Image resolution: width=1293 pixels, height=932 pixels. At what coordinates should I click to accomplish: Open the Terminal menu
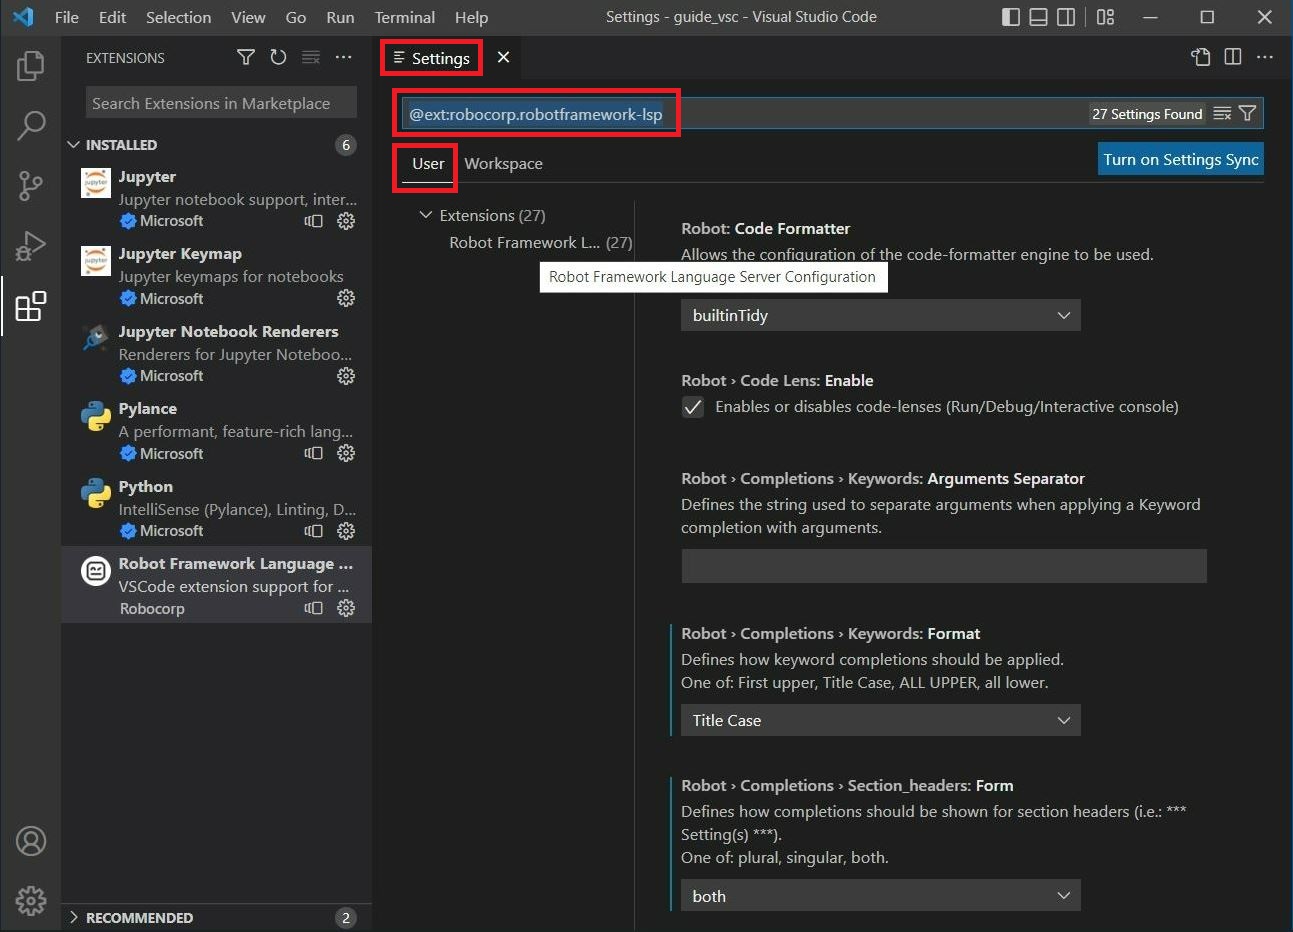404,17
